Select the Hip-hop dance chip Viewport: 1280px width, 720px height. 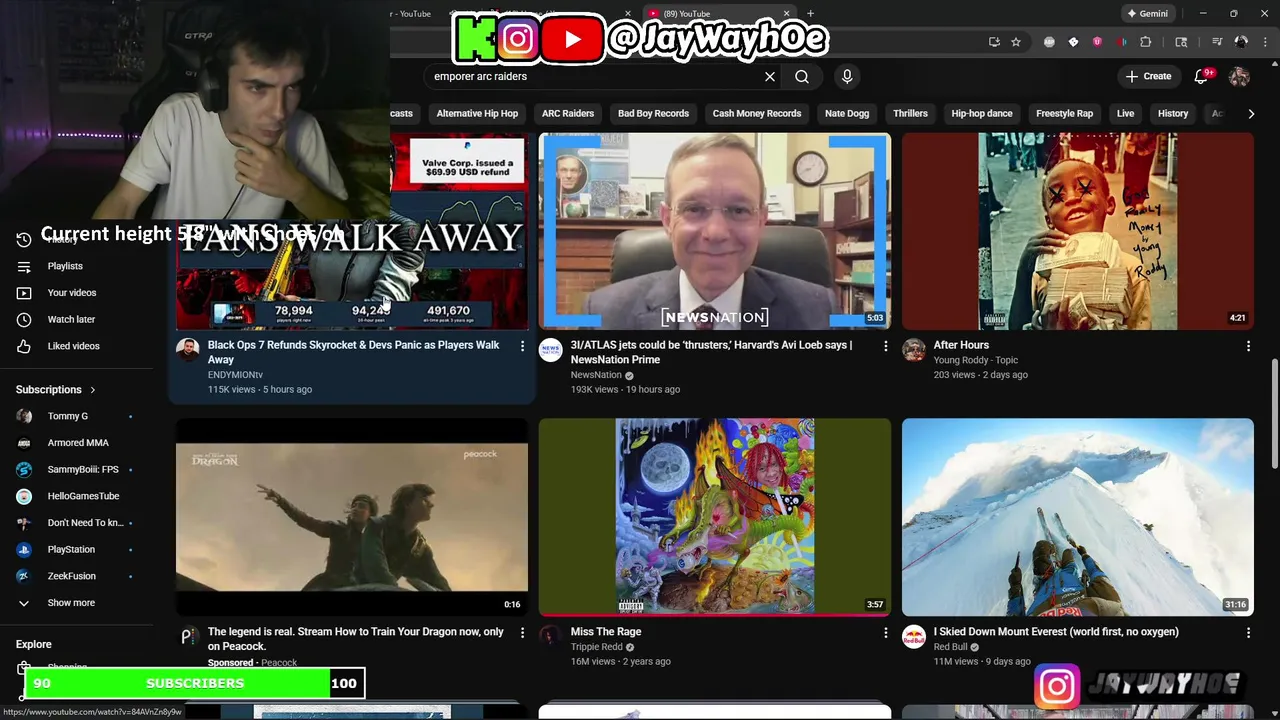point(982,114)
